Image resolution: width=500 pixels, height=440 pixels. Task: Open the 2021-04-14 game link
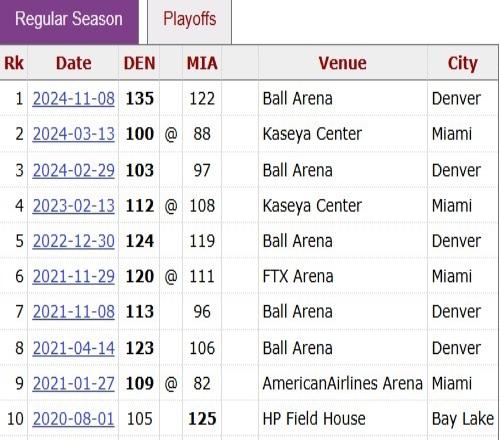[x=74, y=348]
